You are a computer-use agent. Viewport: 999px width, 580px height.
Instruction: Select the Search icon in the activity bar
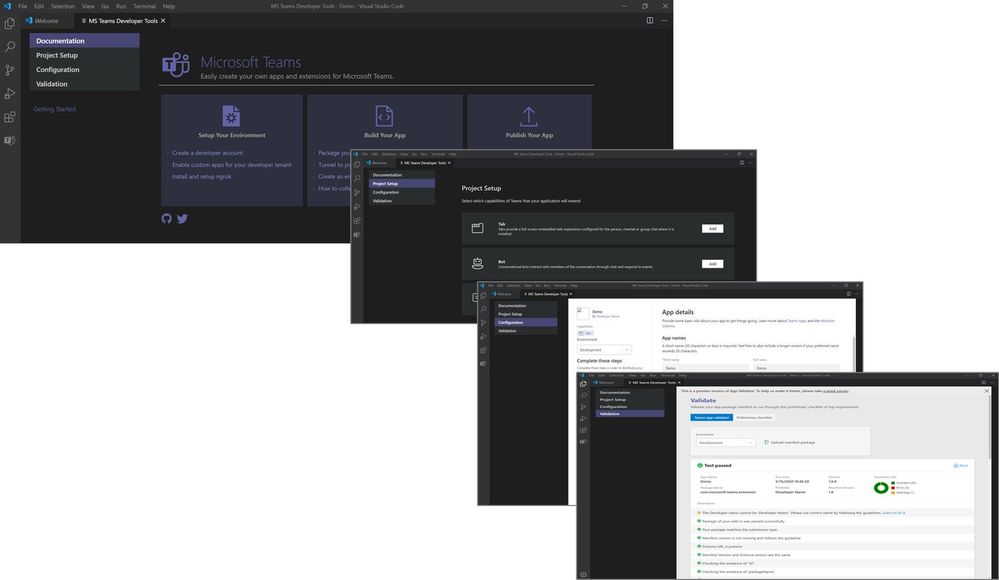click(x=10, y=46)
